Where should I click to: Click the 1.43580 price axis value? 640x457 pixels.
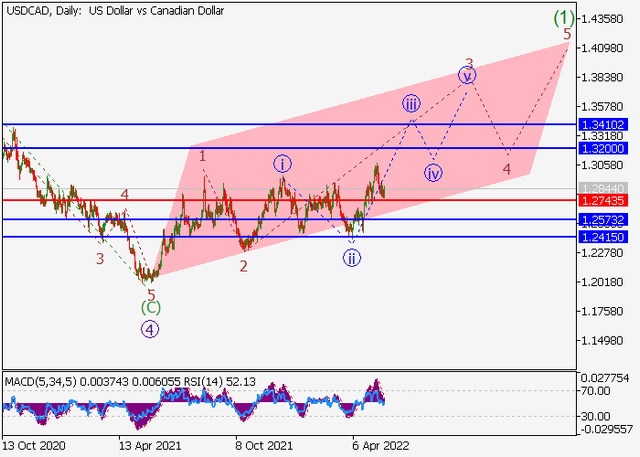point(603,19)
